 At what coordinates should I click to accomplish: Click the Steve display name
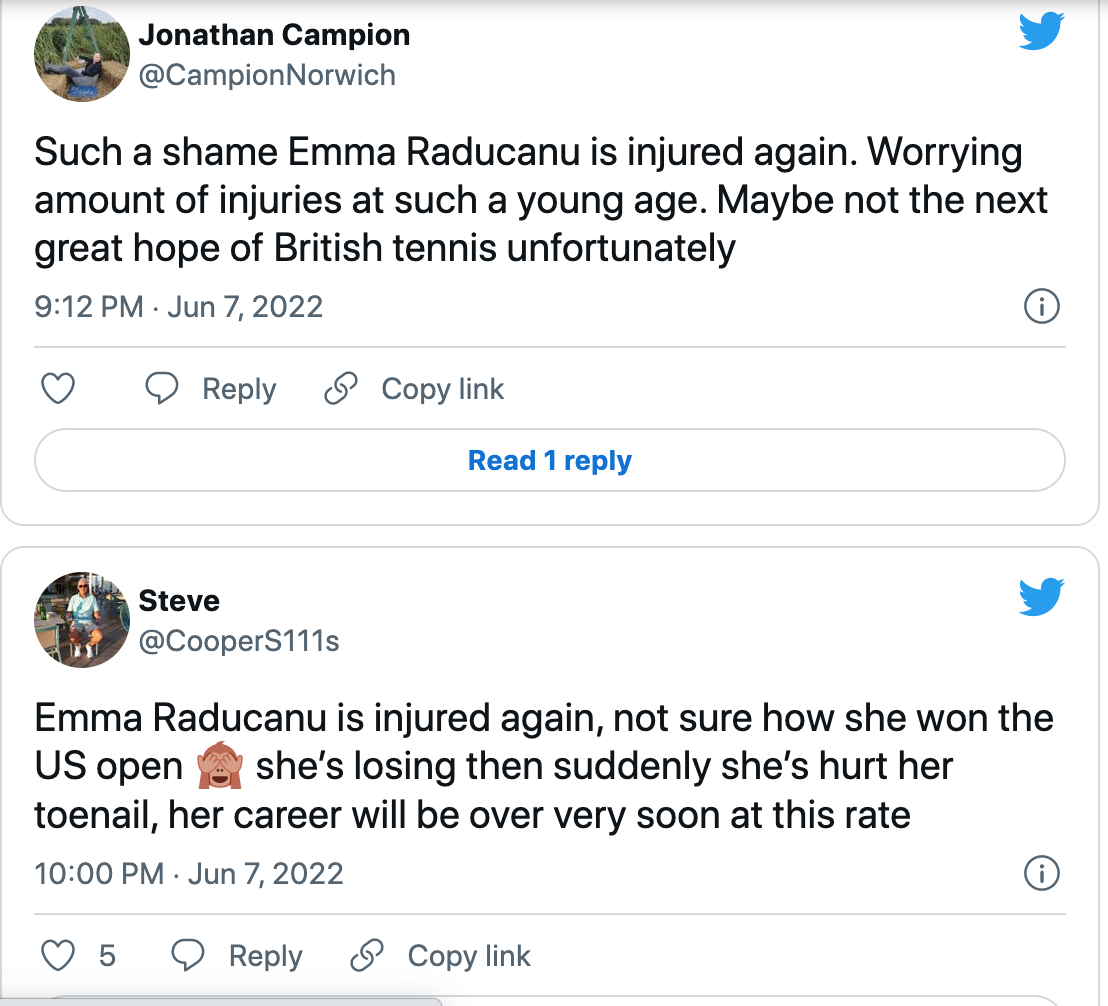click(179, 601)
